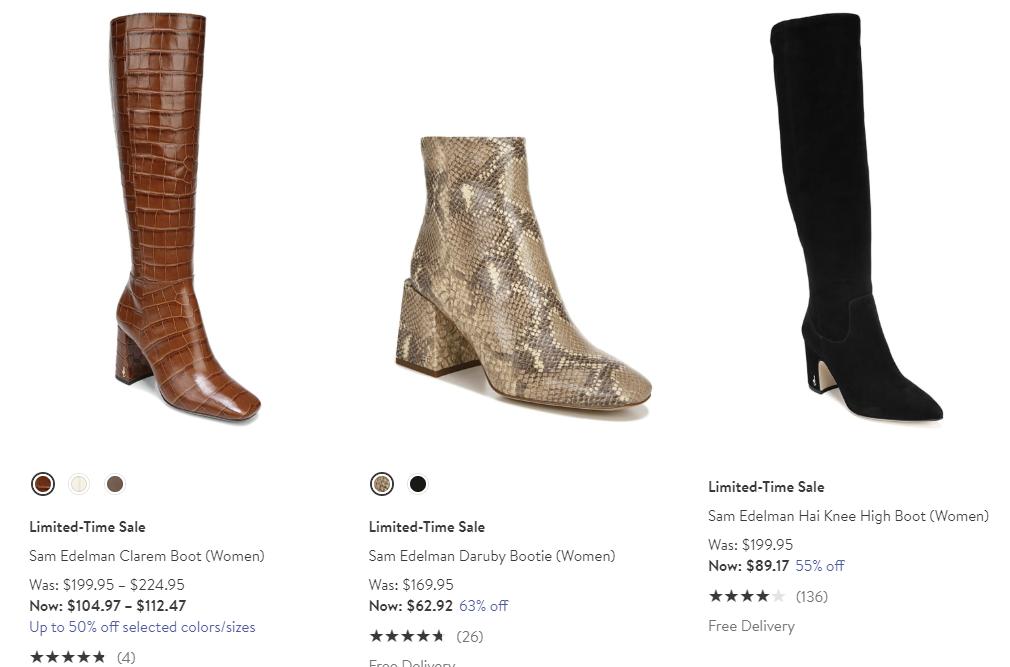This screenshot has width=1010, height=667.
Task: Click the star rating for Hai Knee High Boot
Action: [x=746, y=596]
